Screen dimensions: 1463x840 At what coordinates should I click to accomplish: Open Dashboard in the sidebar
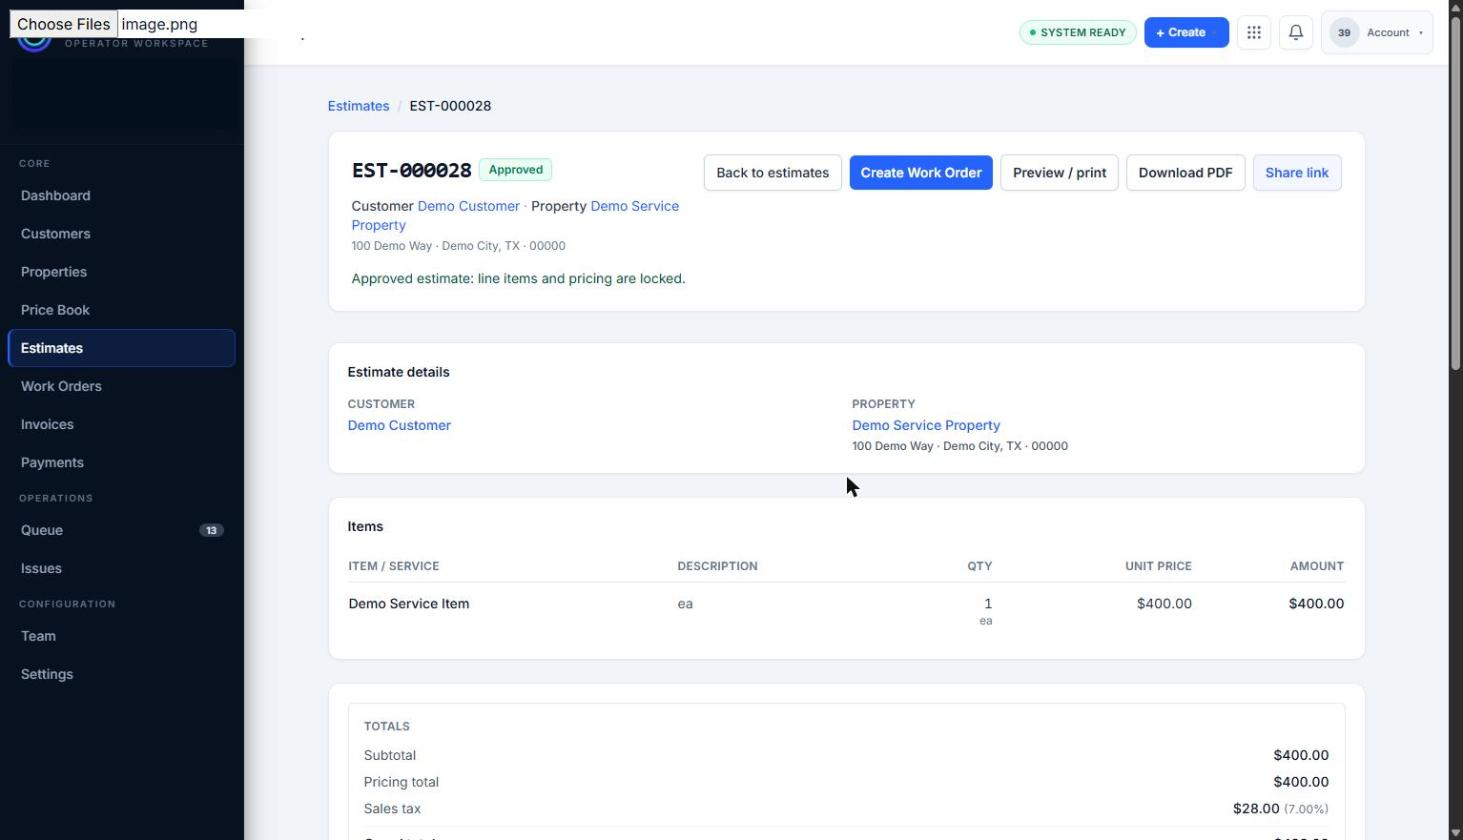(121, 195)
